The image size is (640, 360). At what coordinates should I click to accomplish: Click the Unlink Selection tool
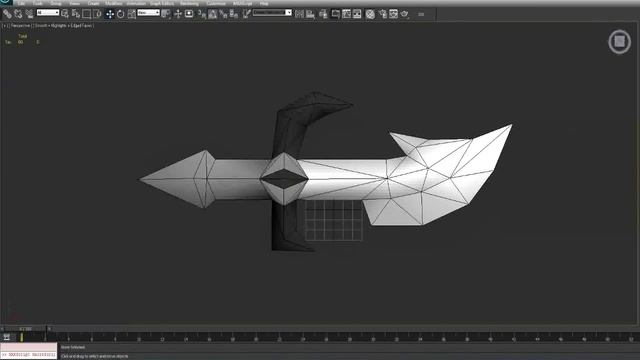[18, 14]
